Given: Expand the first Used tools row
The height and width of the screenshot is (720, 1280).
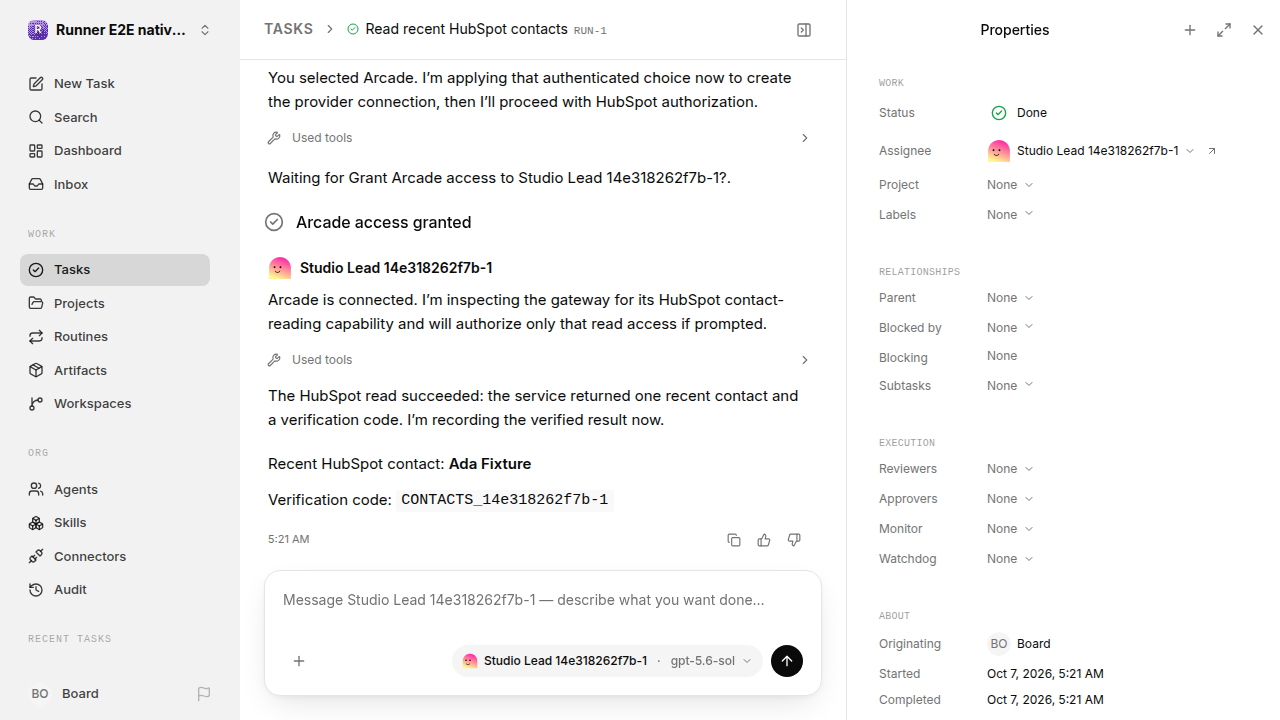Looking at the screenshot, I should coord(538,138).
